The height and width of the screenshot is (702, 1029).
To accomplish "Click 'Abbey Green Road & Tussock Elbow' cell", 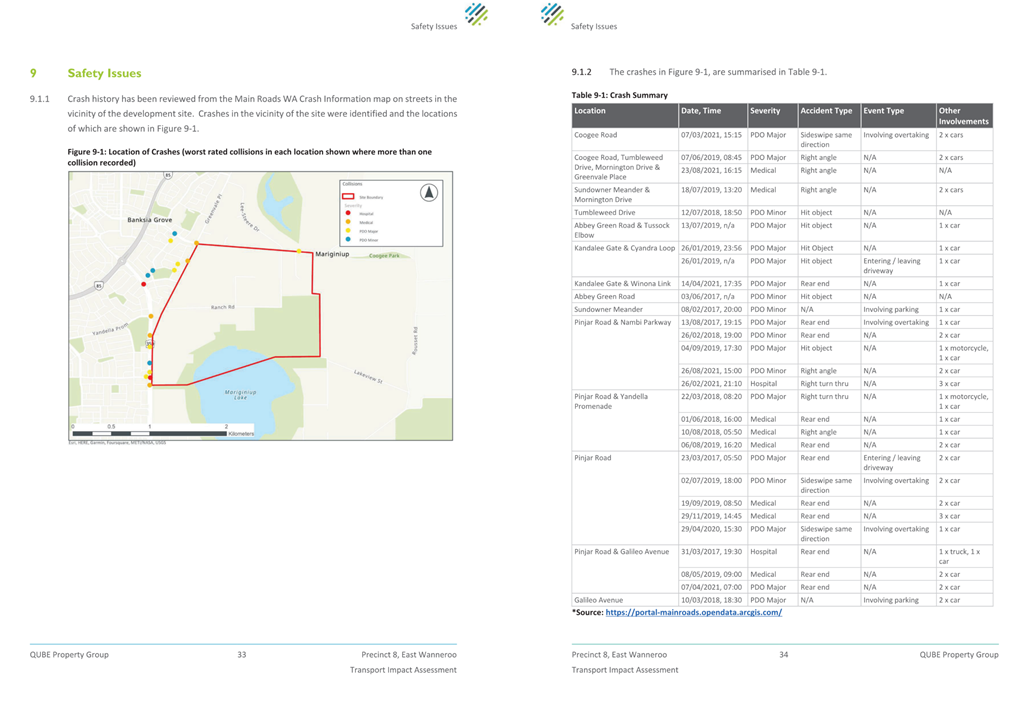I will [625, 230].
